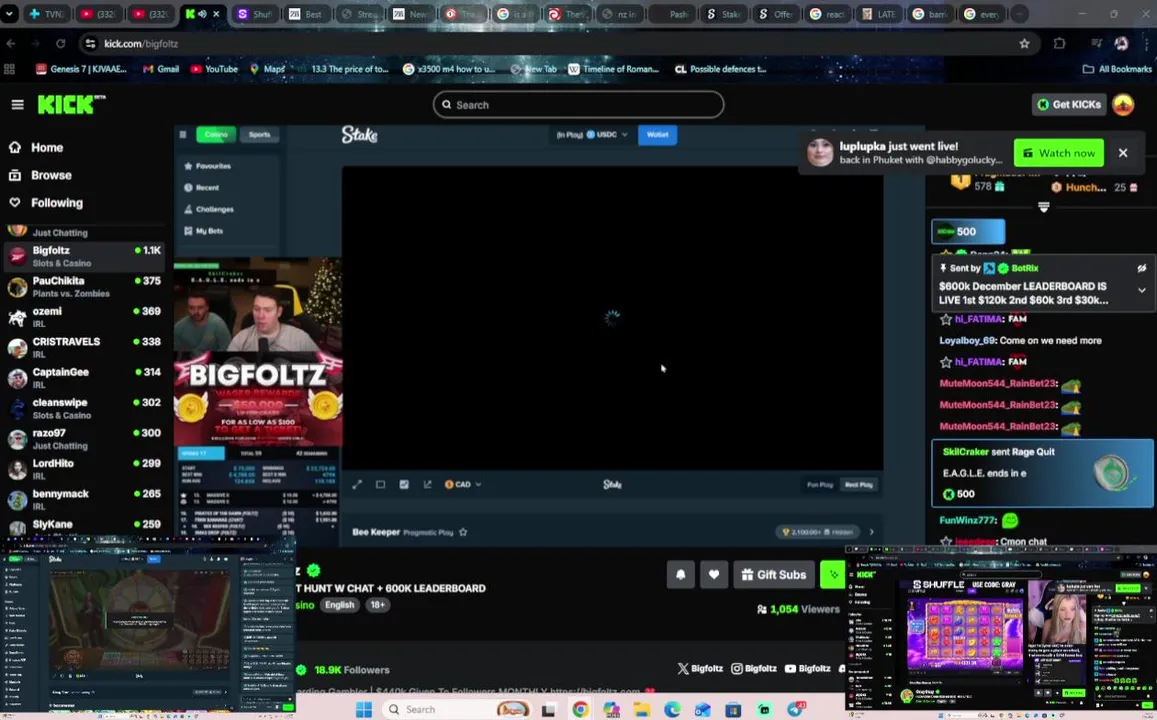This screenshot has height=720, width=1157.
Task: Open browser extensions puzzle icon
Action: (x=1060, y=44)
